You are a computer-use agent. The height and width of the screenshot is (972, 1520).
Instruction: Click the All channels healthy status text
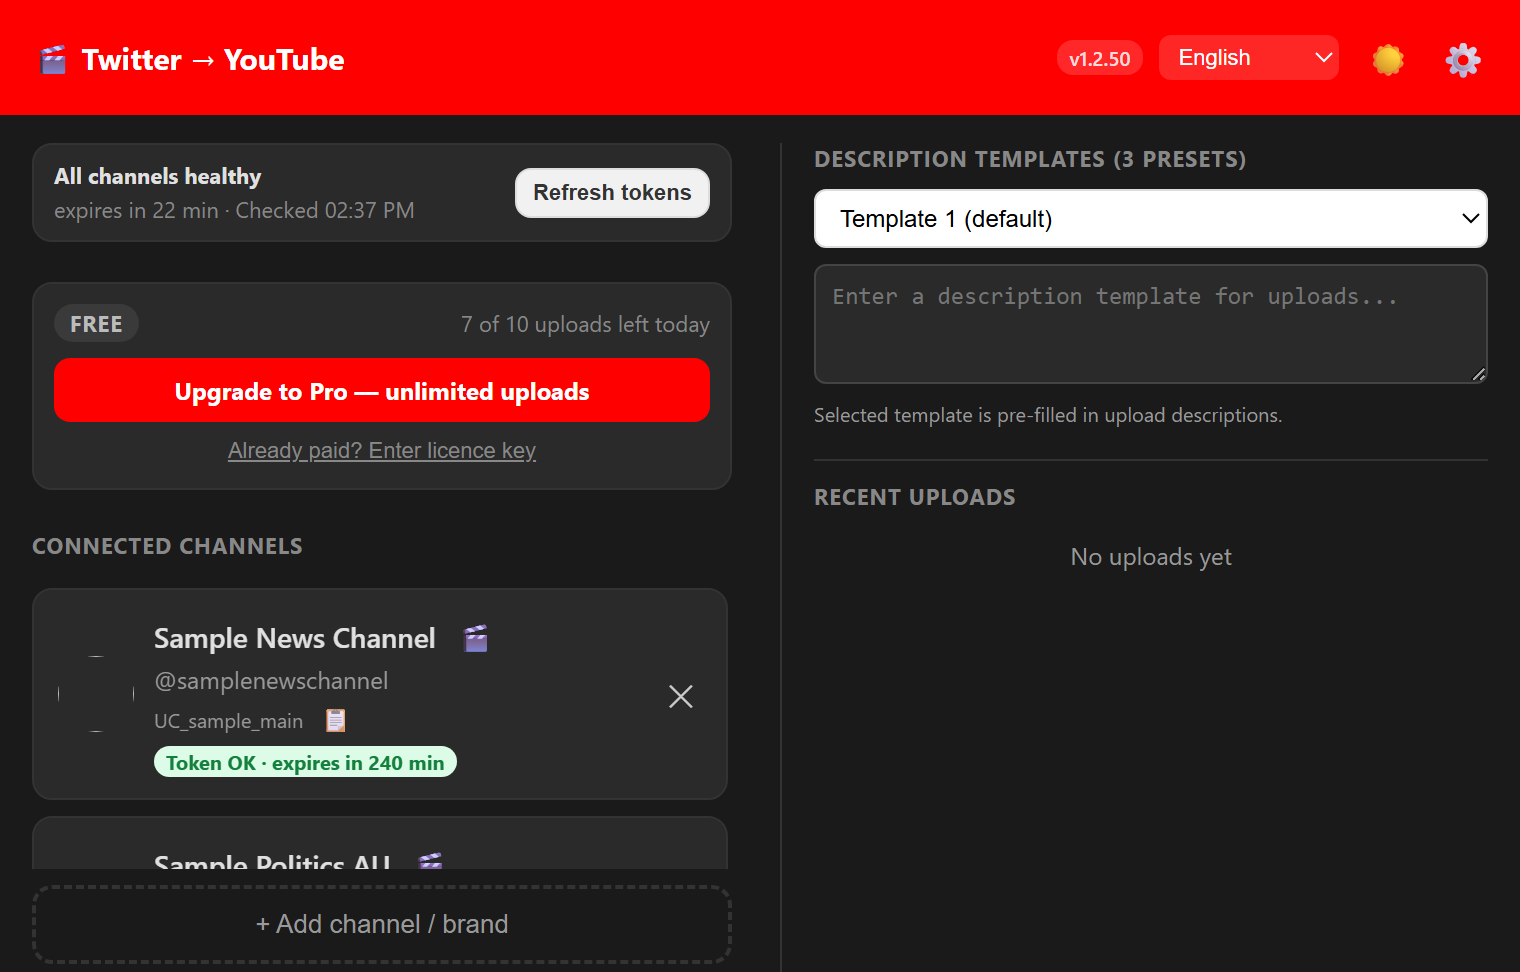(x=158, y=177)
